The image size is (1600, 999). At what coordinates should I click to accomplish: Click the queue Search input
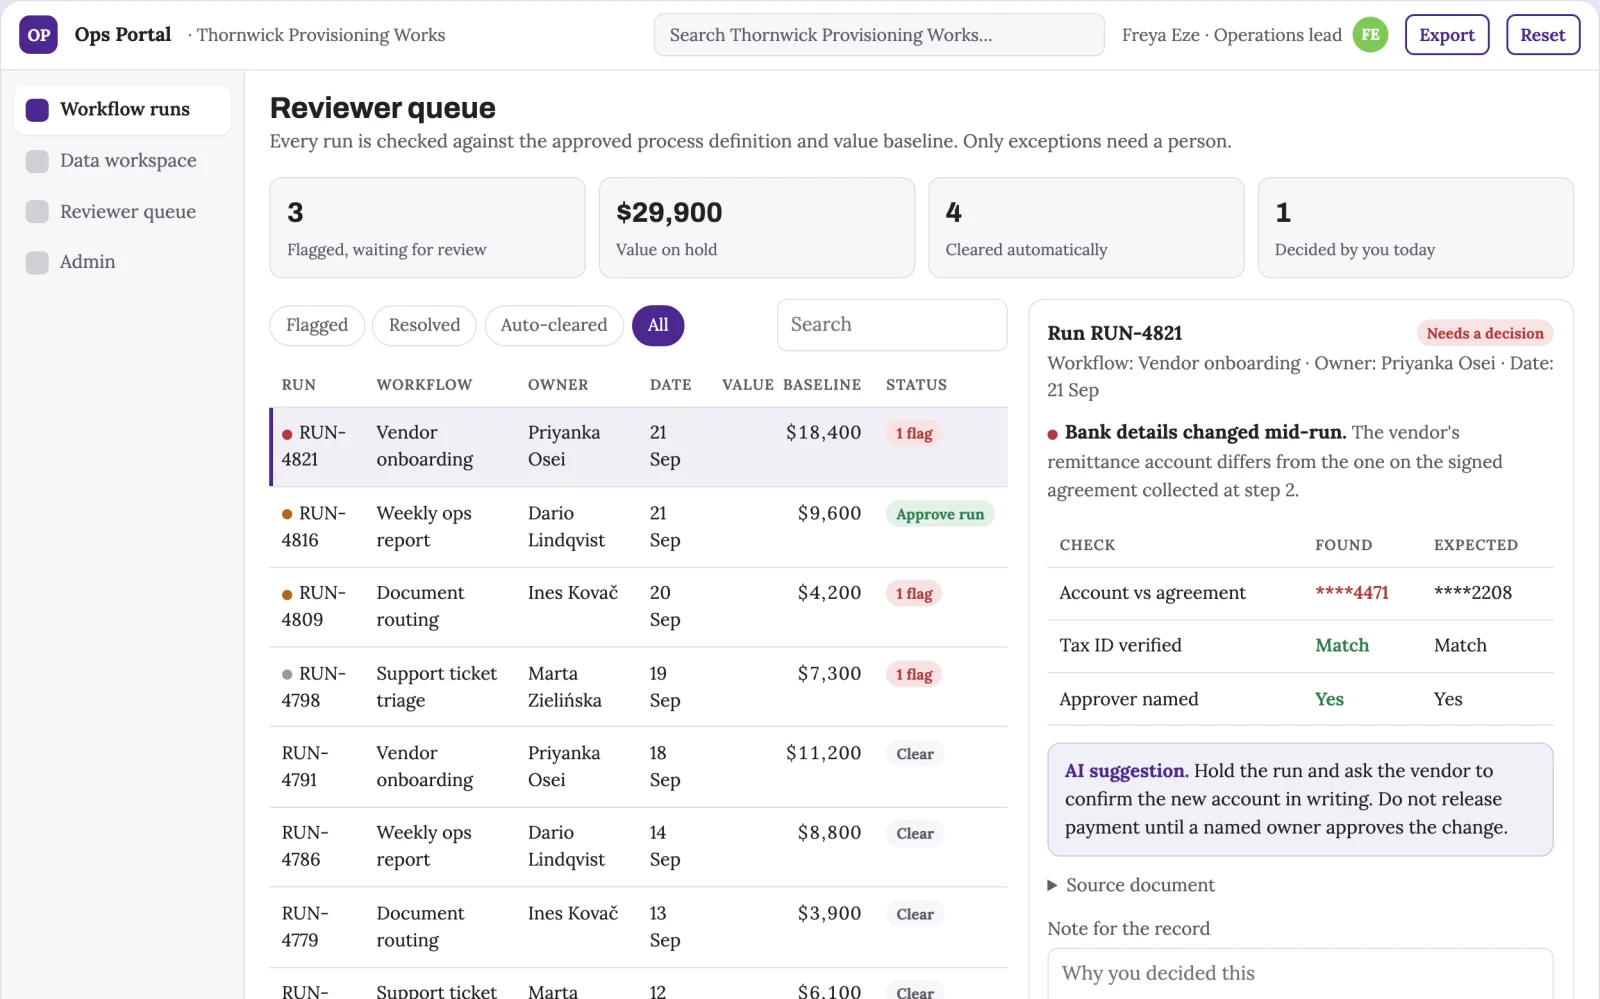(x=892, y=325)
